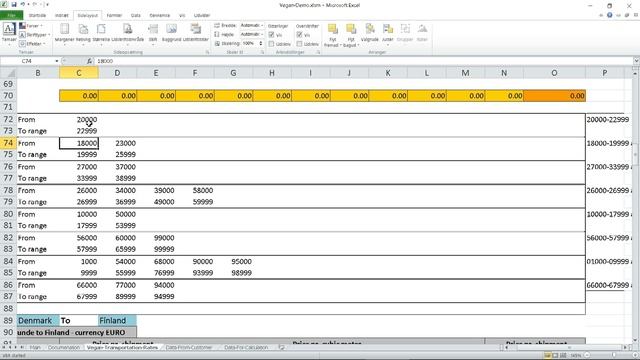Open the Fil tab
640x360 pixels.
(x=11, y=16)
